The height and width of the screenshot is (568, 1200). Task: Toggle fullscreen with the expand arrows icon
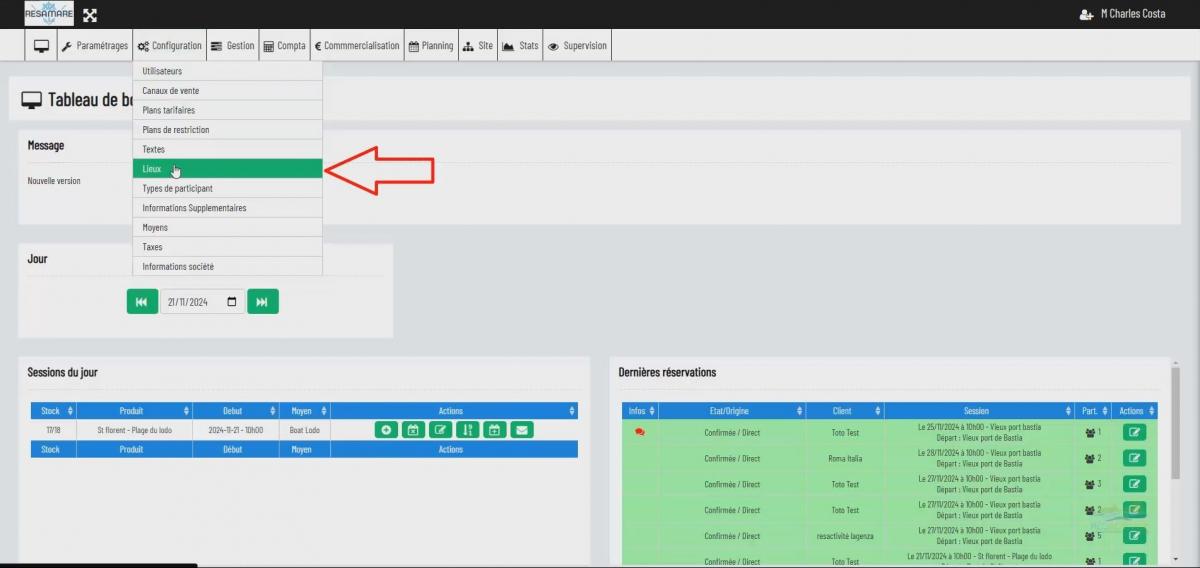pos(90,15)
